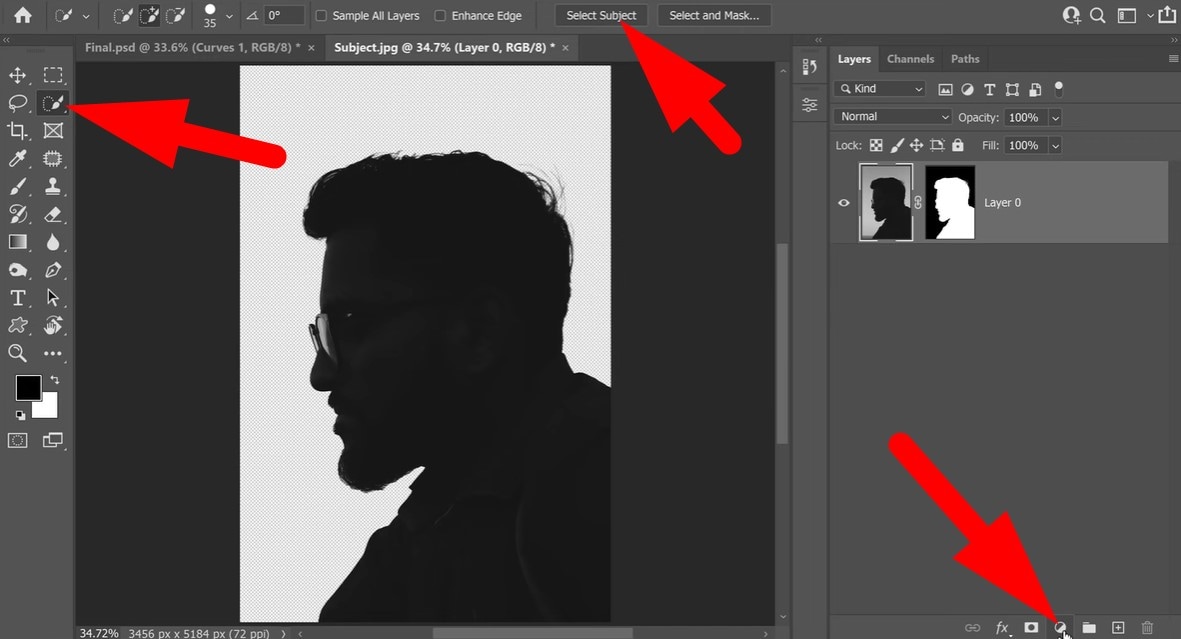Select the Eraser tool
Image resolution: width=1181 pixels, height=639 pixels.
click(x=53, y=214)
